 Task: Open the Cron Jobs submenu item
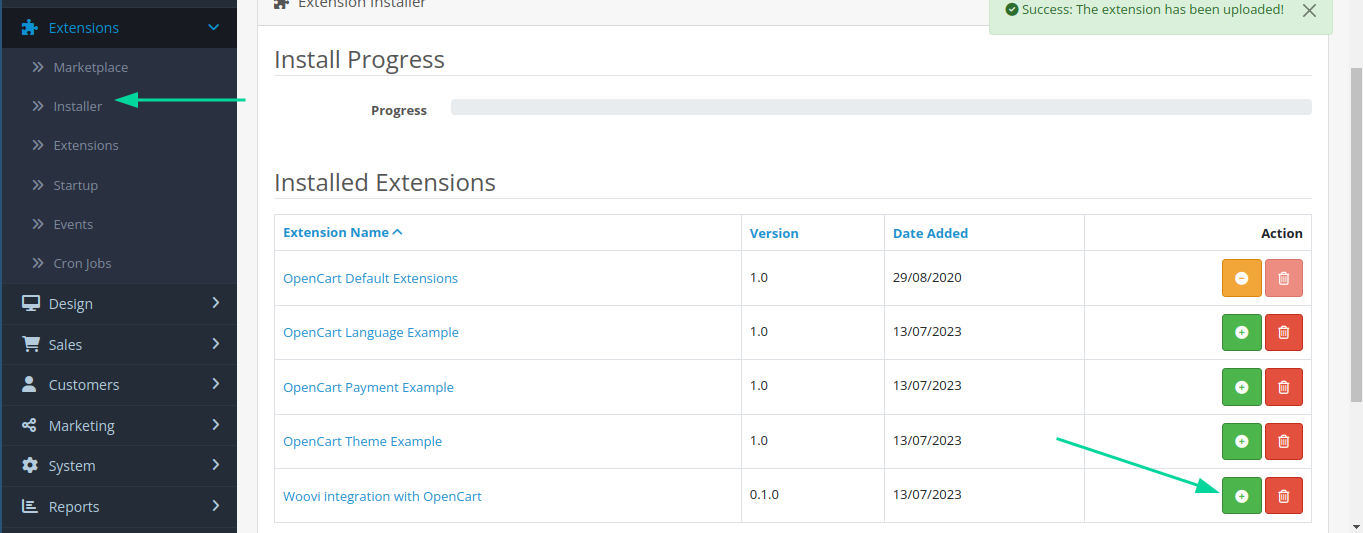pyautogui.click(x=82, y=263)
